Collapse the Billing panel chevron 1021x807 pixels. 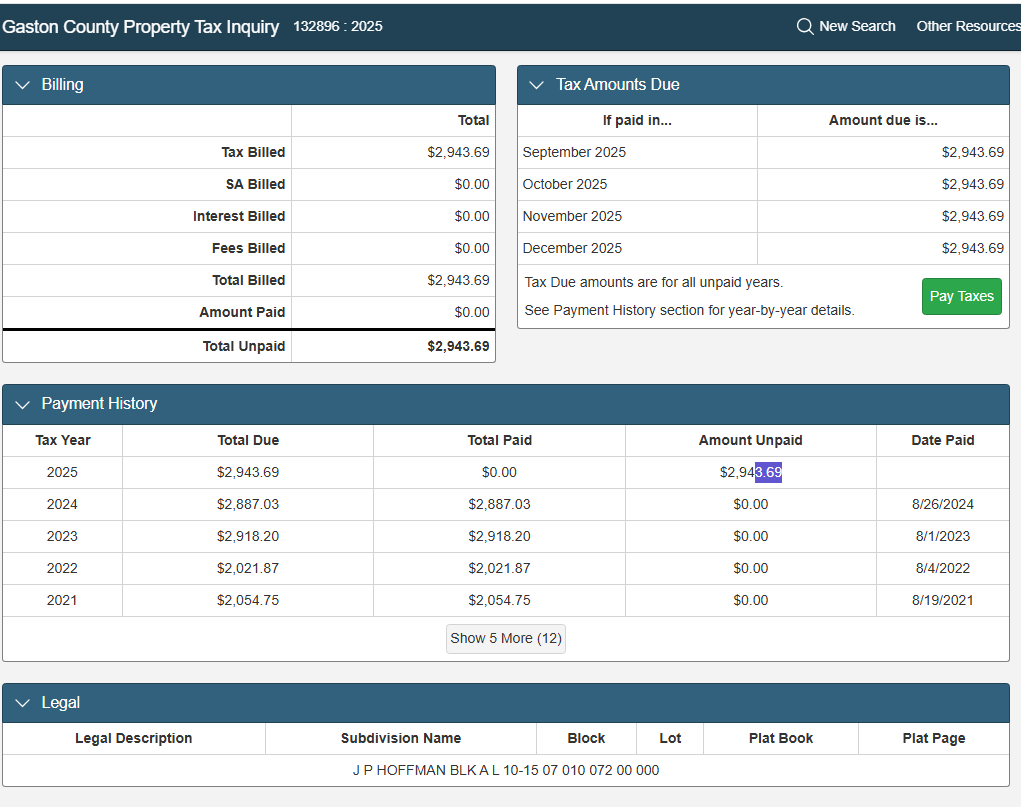23,85
